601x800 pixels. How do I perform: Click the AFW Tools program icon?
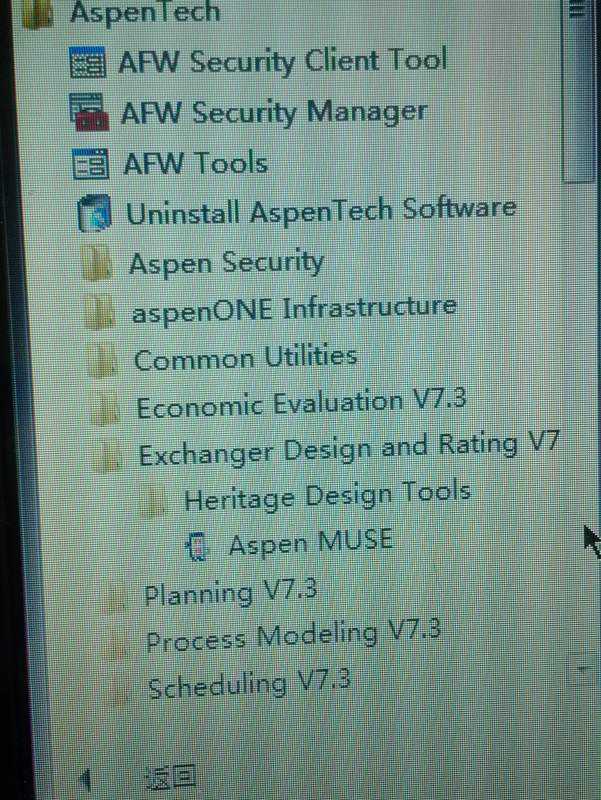click(x=91, y=164)
